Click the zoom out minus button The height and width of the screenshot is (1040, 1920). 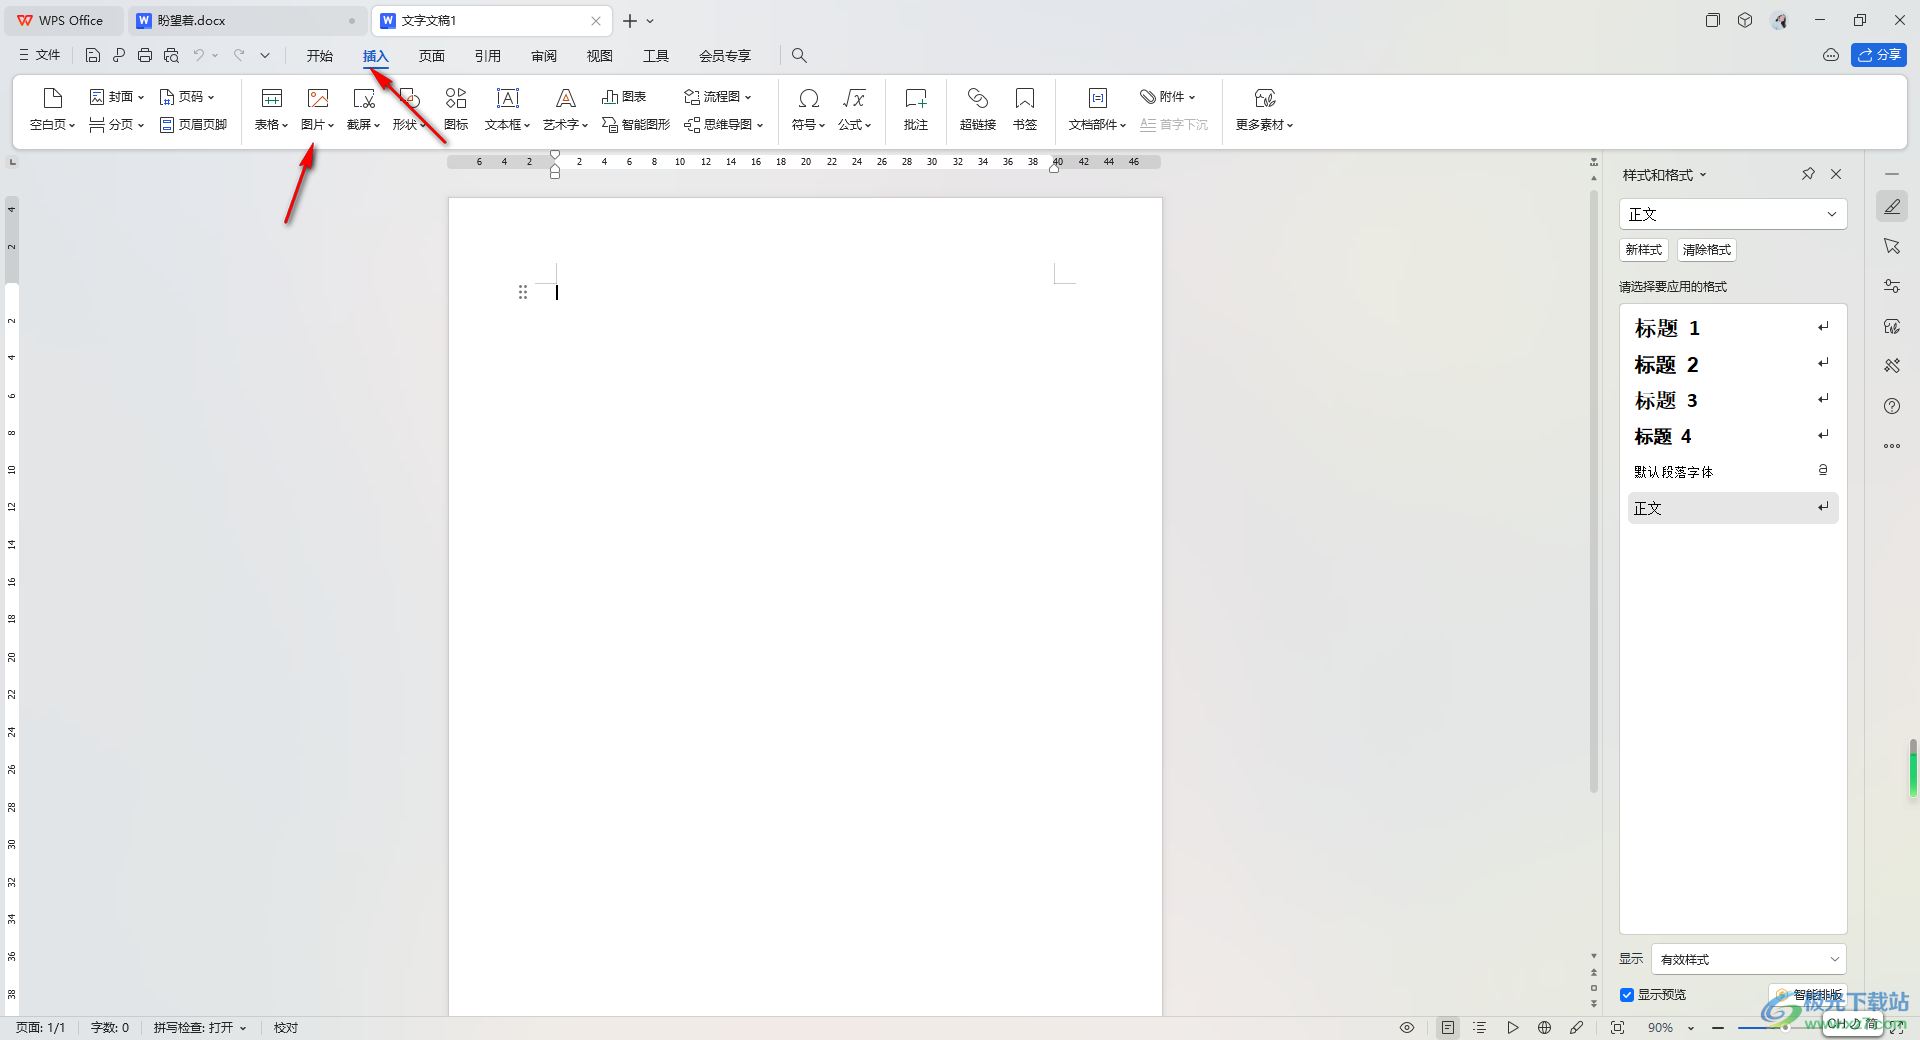pos(1718,1027)
